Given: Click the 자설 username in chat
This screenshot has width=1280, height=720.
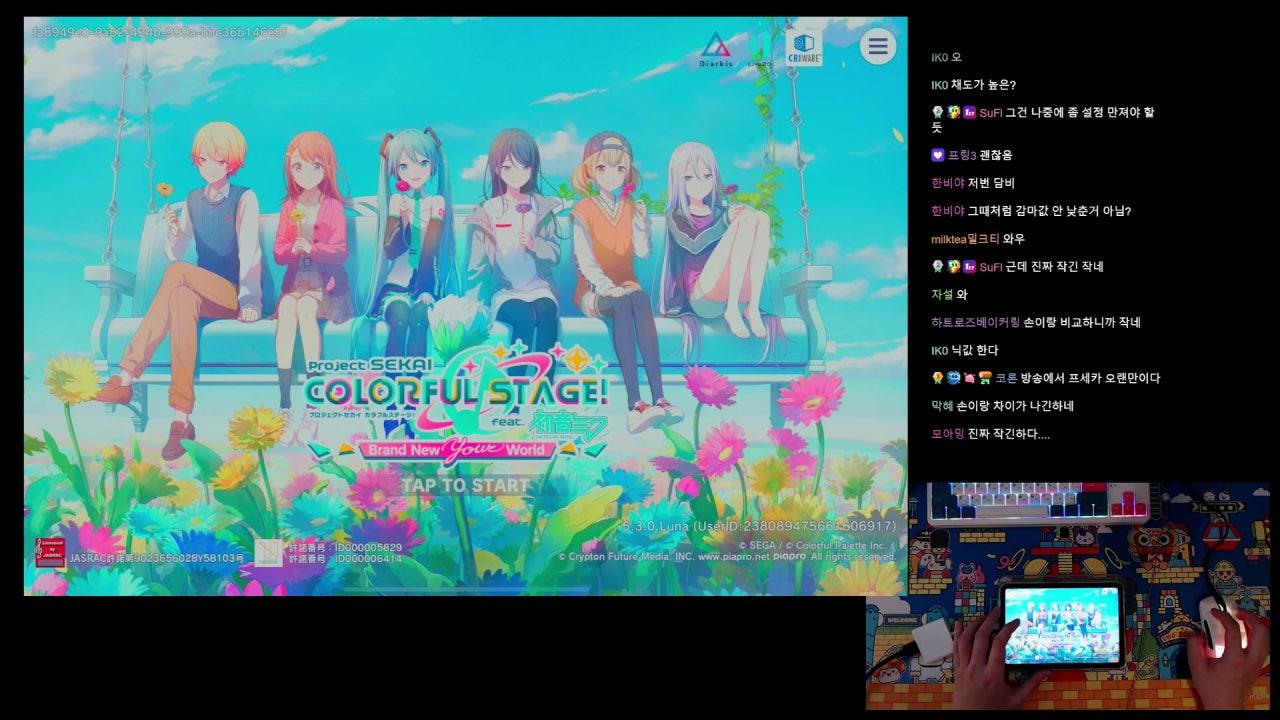Looking at the screenshot, I should tap(942, 294).
